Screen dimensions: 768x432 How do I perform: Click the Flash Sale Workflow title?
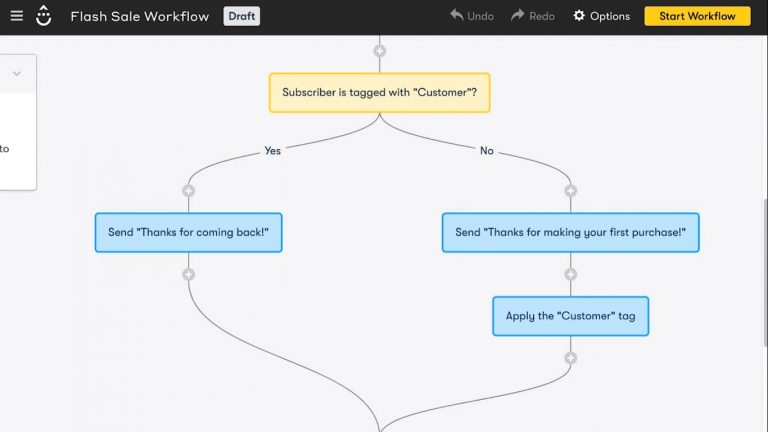(x=140, y=16)
